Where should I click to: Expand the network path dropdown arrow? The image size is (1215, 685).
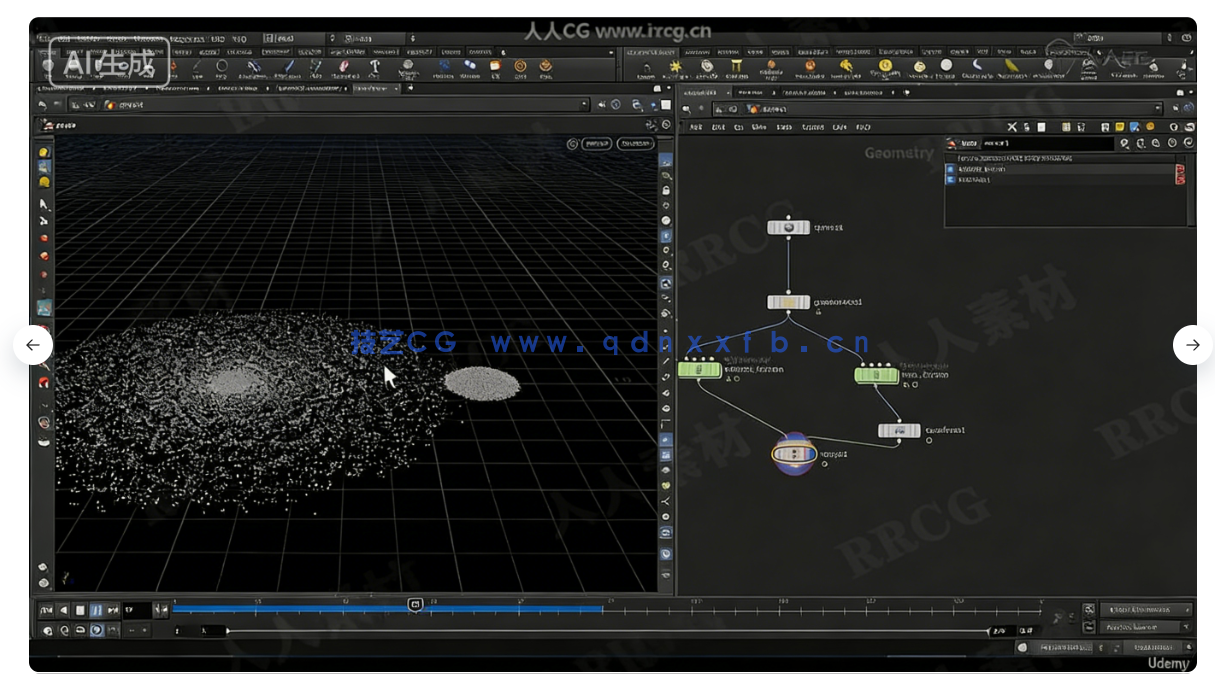(x=1158, y=108)
